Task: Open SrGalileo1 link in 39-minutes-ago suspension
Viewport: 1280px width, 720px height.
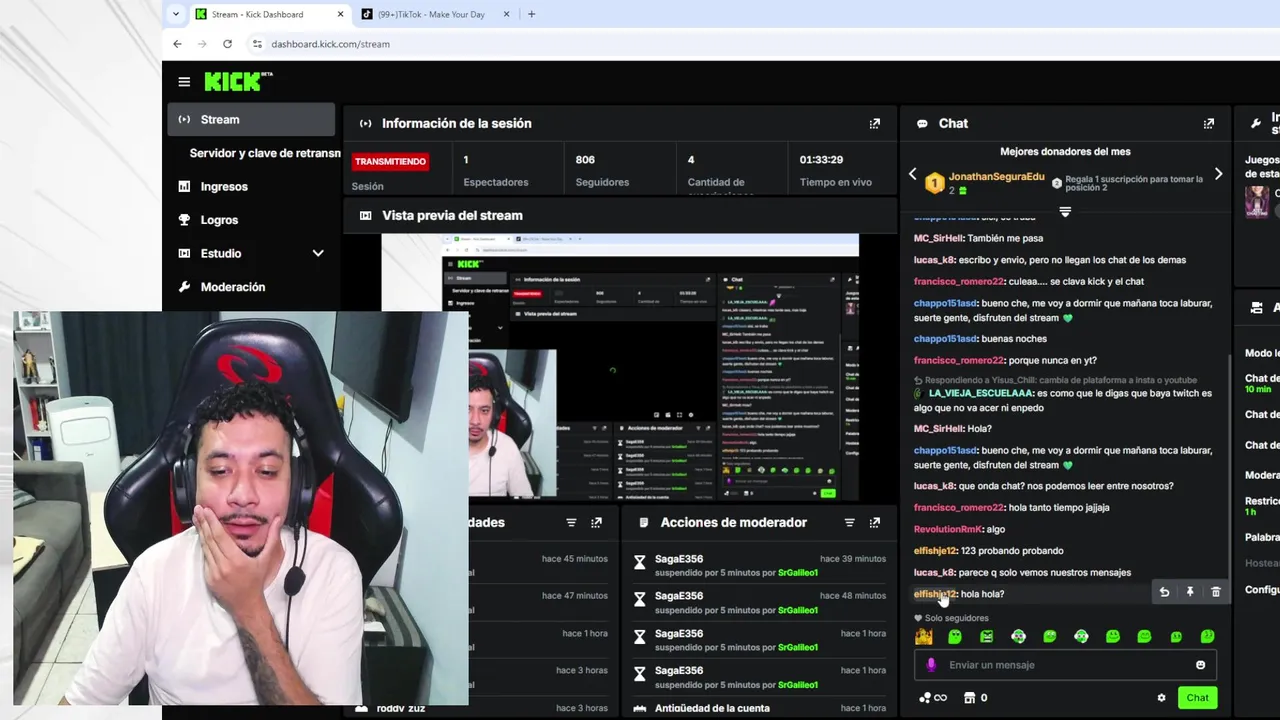Action: (x=798, y=573)
